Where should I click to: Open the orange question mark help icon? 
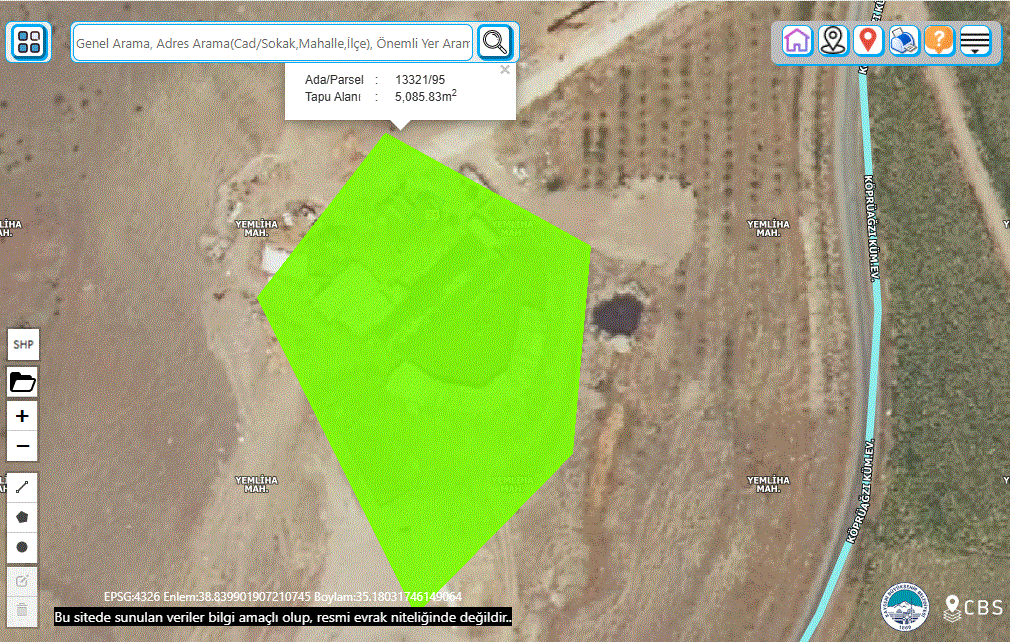point(939,41)
